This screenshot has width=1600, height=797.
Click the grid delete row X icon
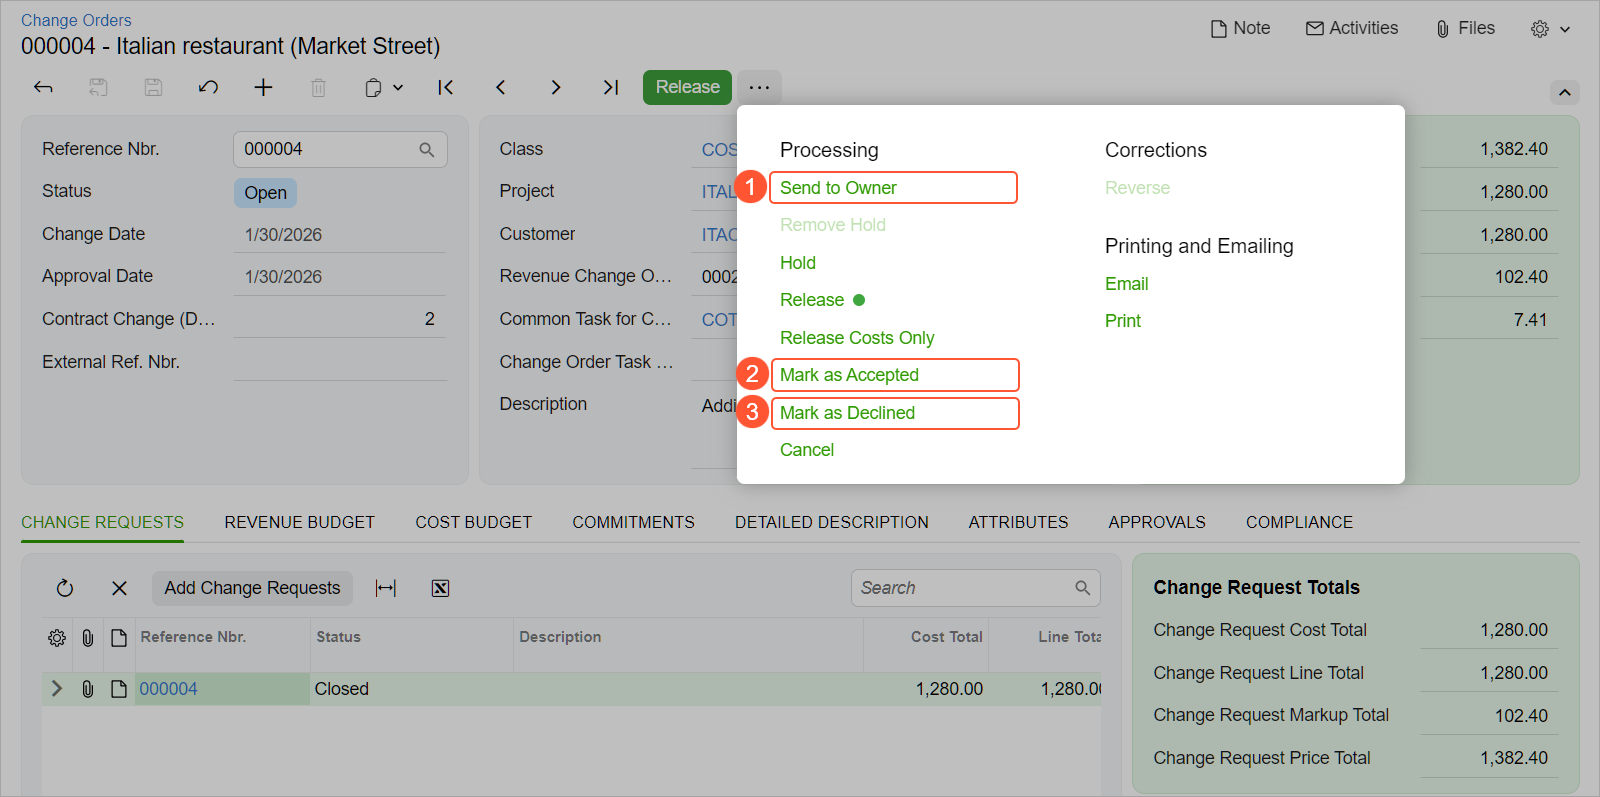click(x=119, y=588)
